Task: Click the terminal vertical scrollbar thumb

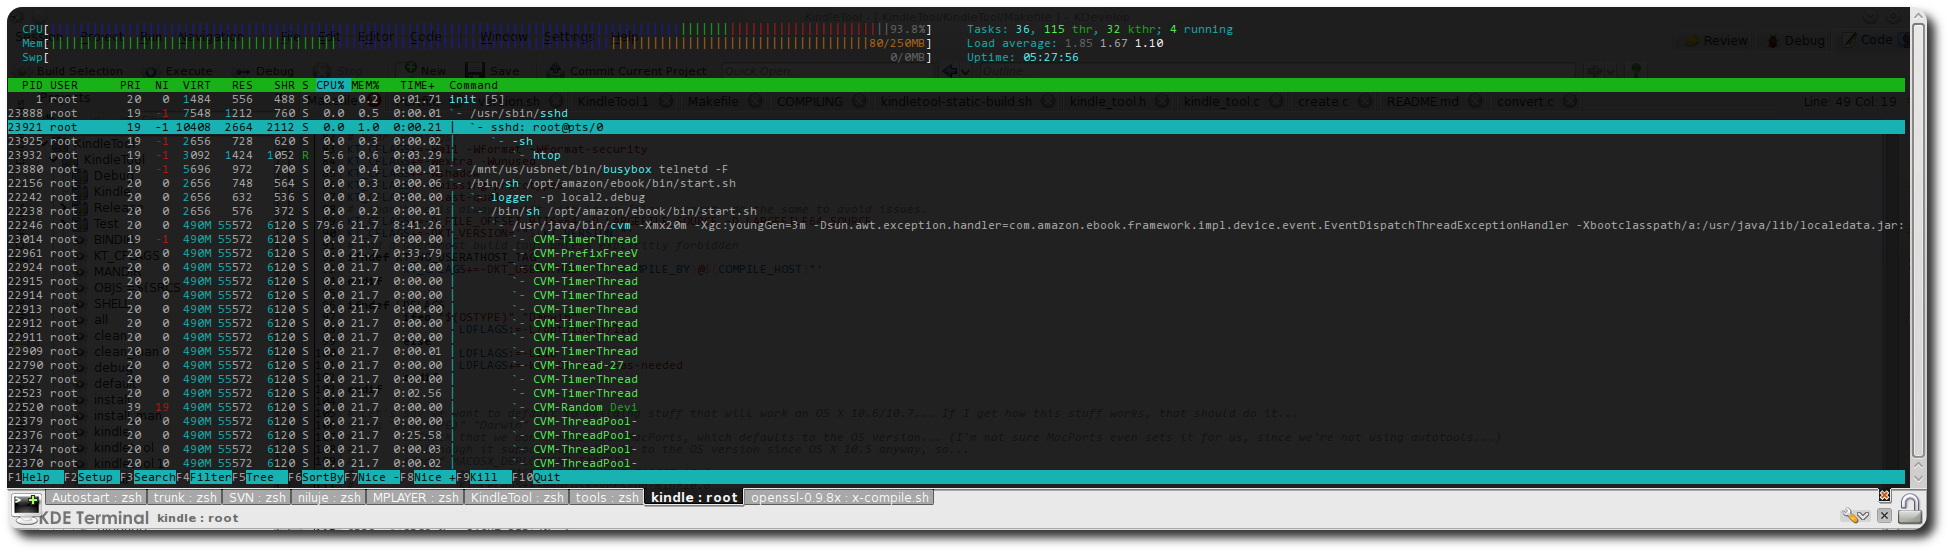Action: pyautogui.click(x=1918, y=242)
